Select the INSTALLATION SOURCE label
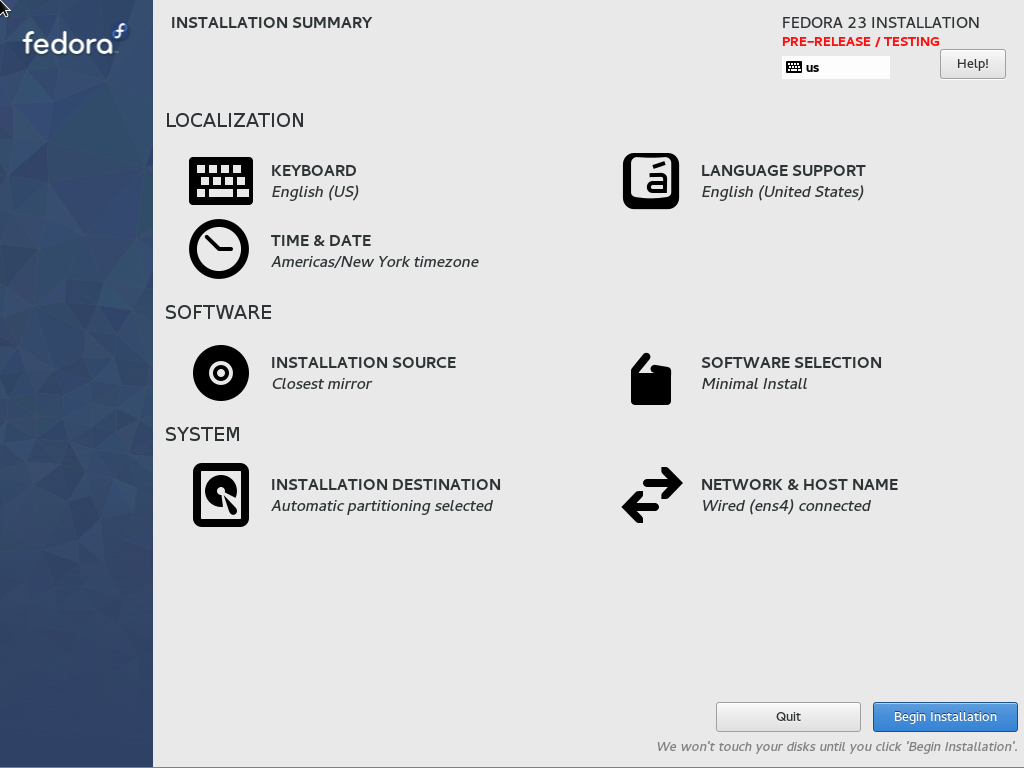Screen dimensions: 1024x768 pos(363,362)
